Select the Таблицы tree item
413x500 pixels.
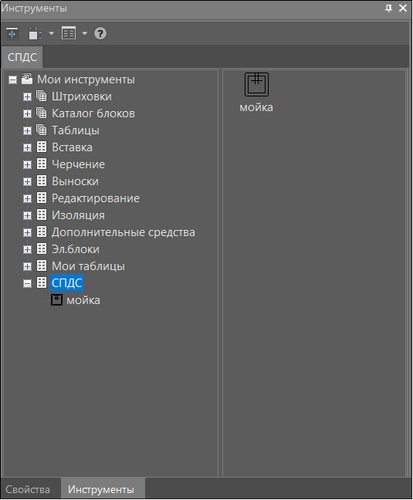coord(76,130)
